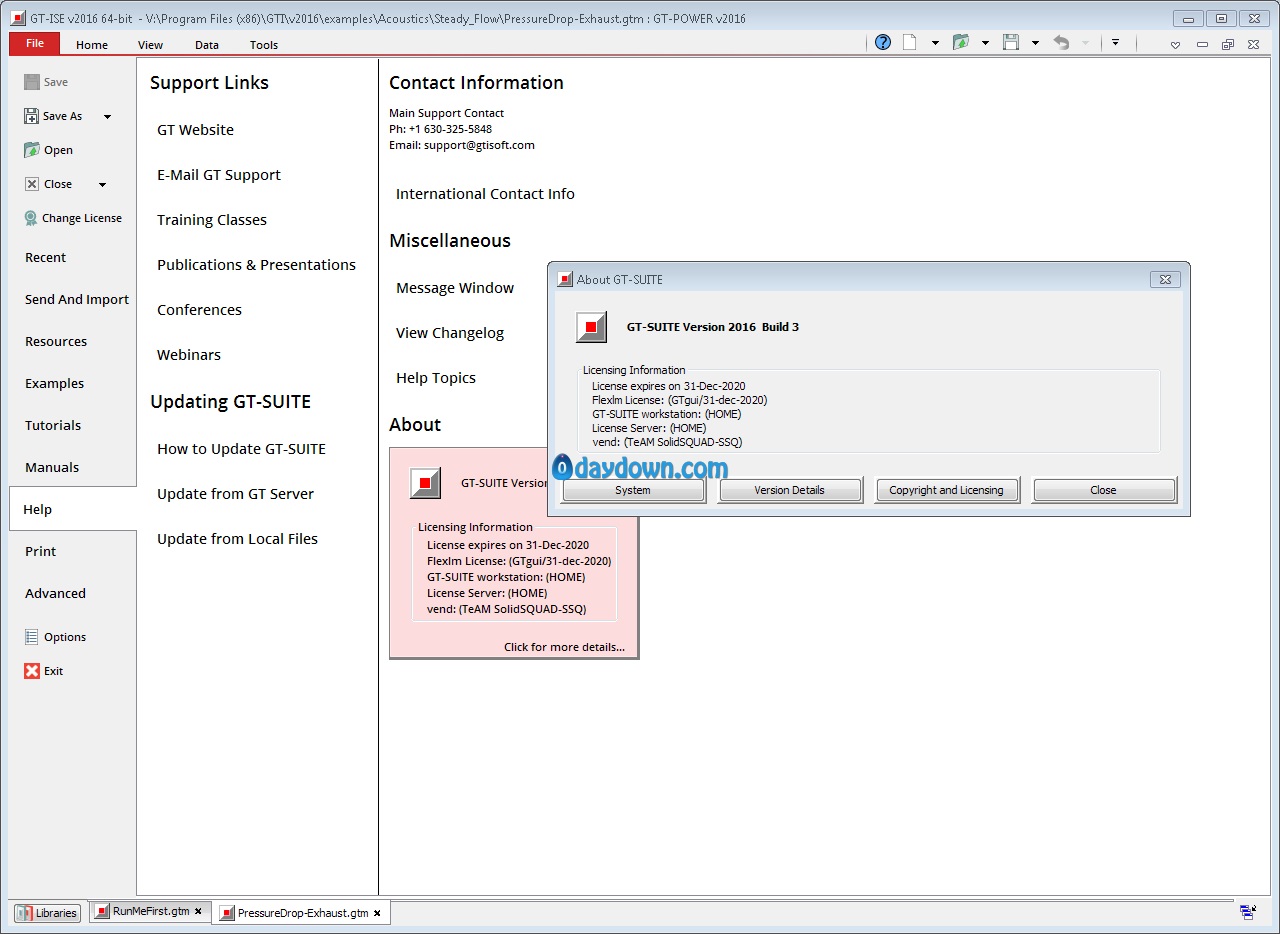Expand the Save As submenu arrow
Viewport: 1280px width, 934px height.
[107, 117]
